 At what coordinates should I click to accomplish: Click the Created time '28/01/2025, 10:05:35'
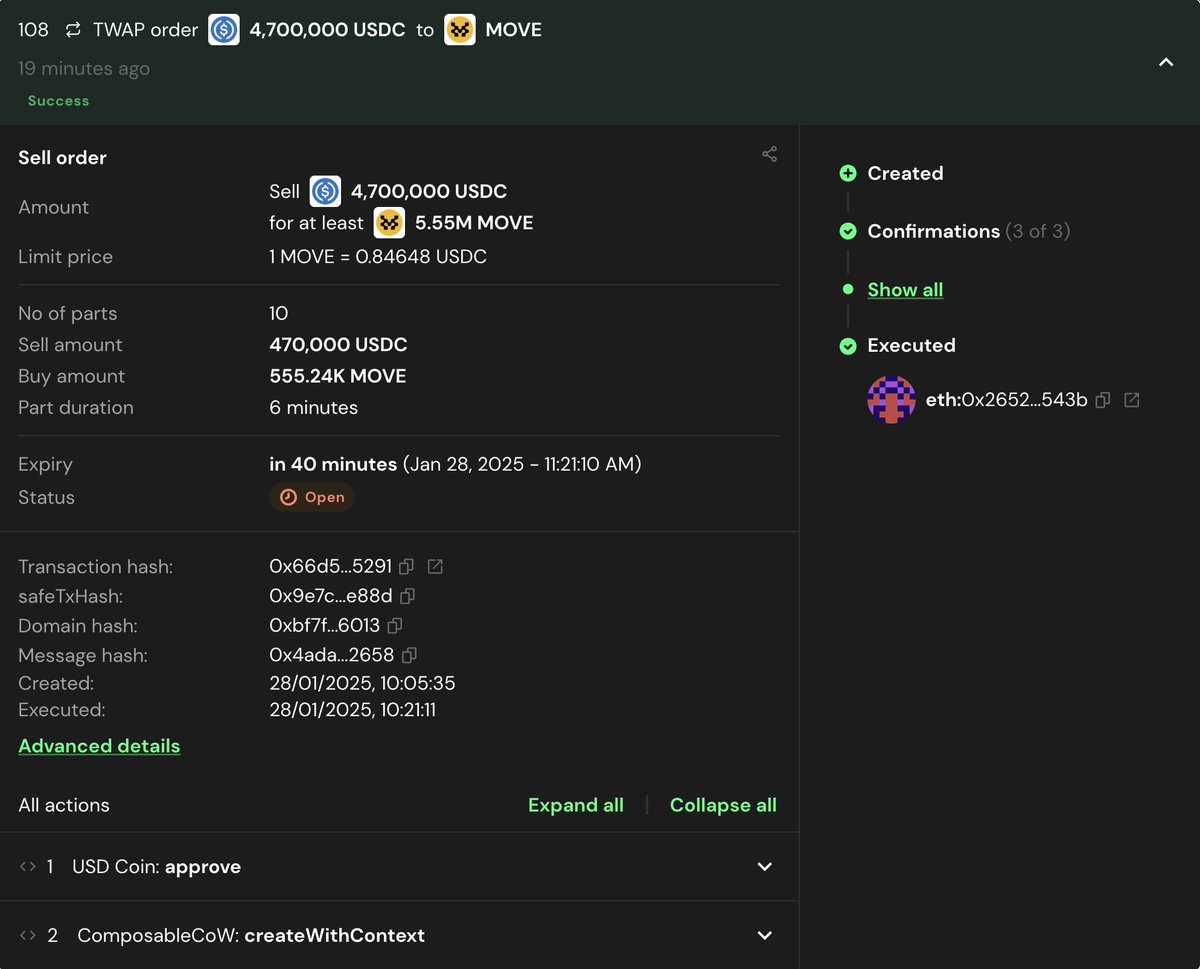pyautogui.click(x=362, y=684)
